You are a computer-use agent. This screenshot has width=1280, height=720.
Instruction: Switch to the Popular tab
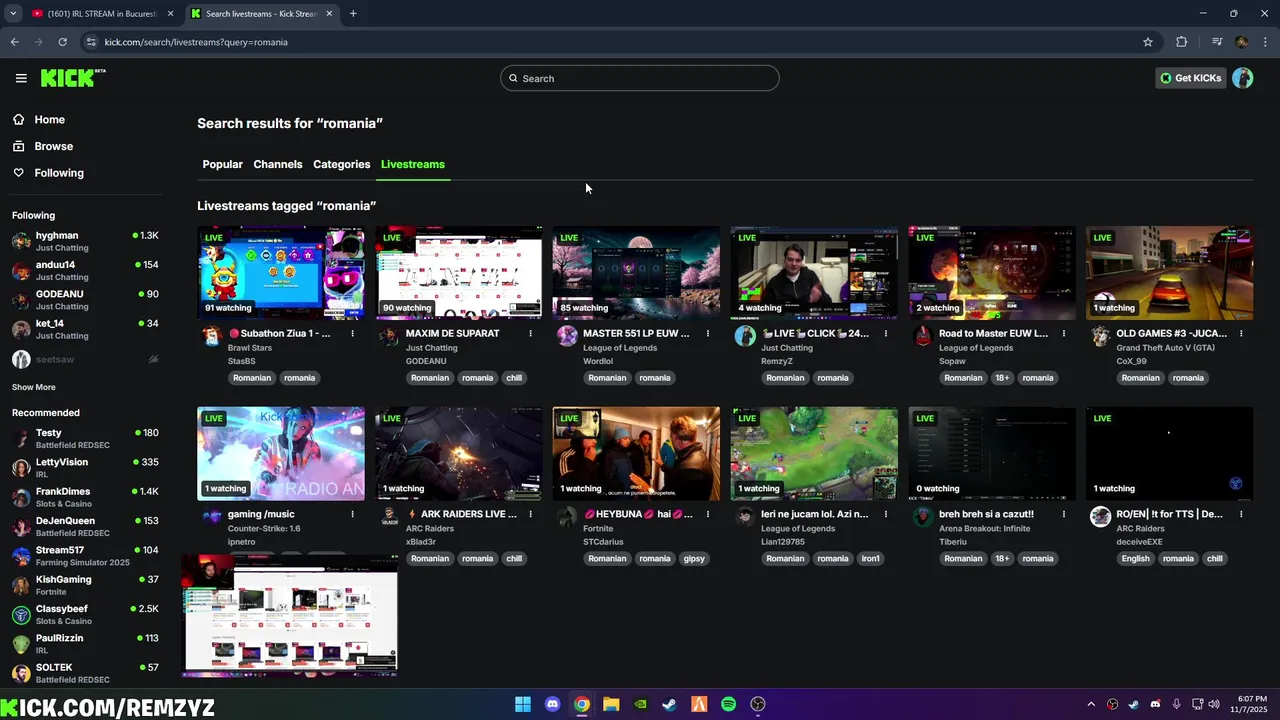[222, 164]
